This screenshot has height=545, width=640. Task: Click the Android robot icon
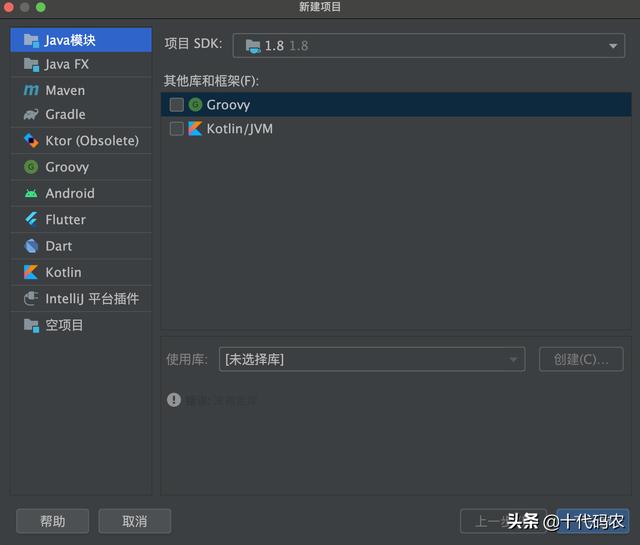31,193
